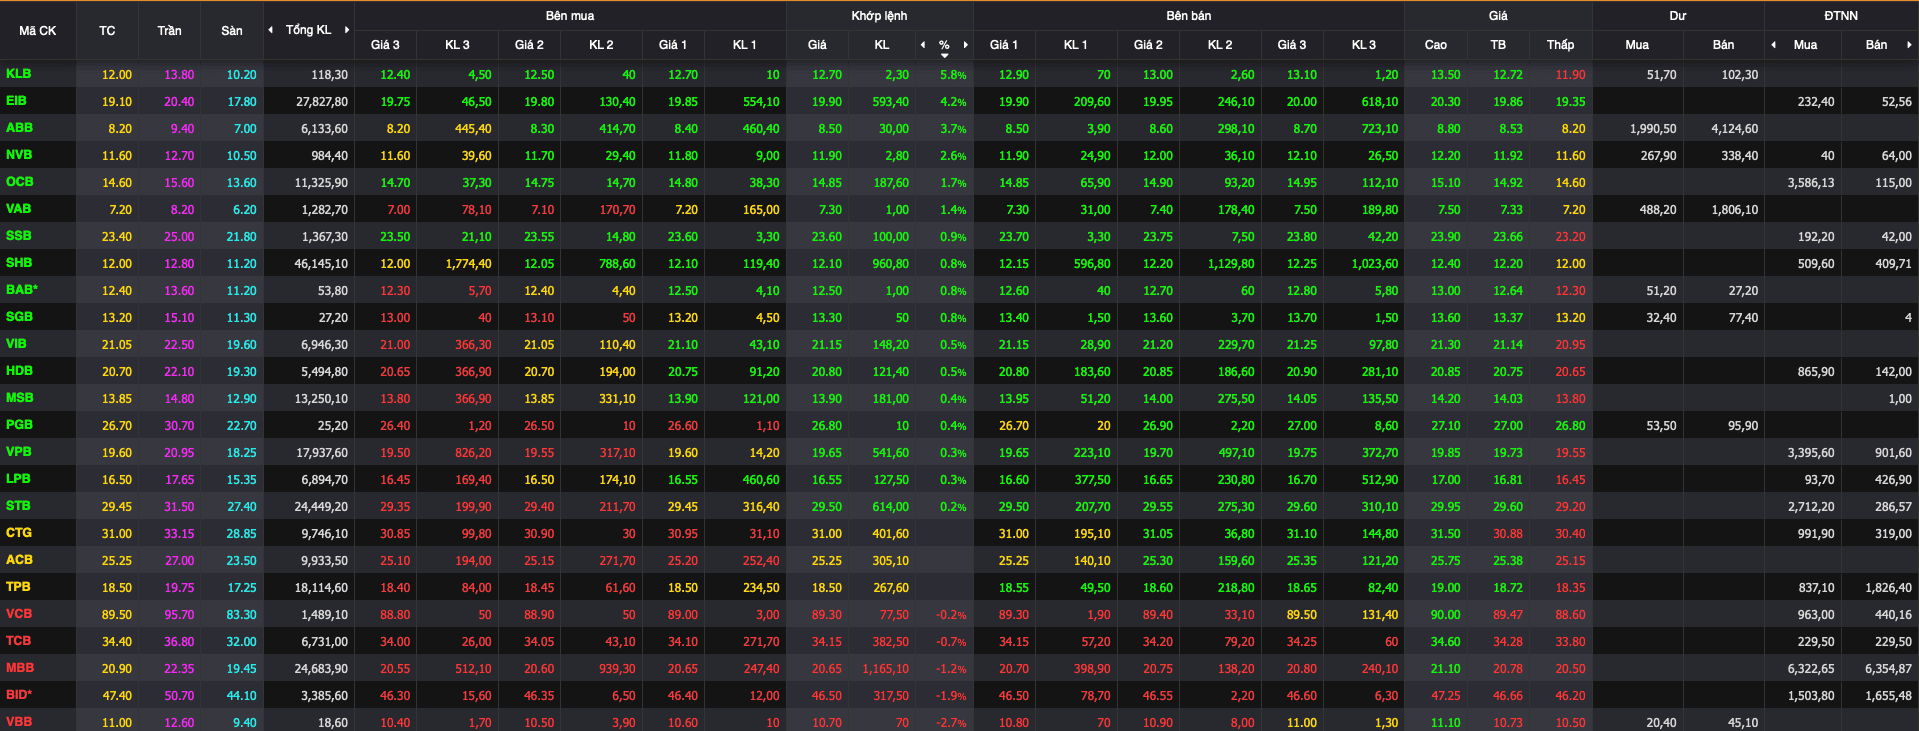Click left arrow before ĐTNN Mua header
Image resolution: width=1919 pixels, height=731 pixels.
[1773, 45]
